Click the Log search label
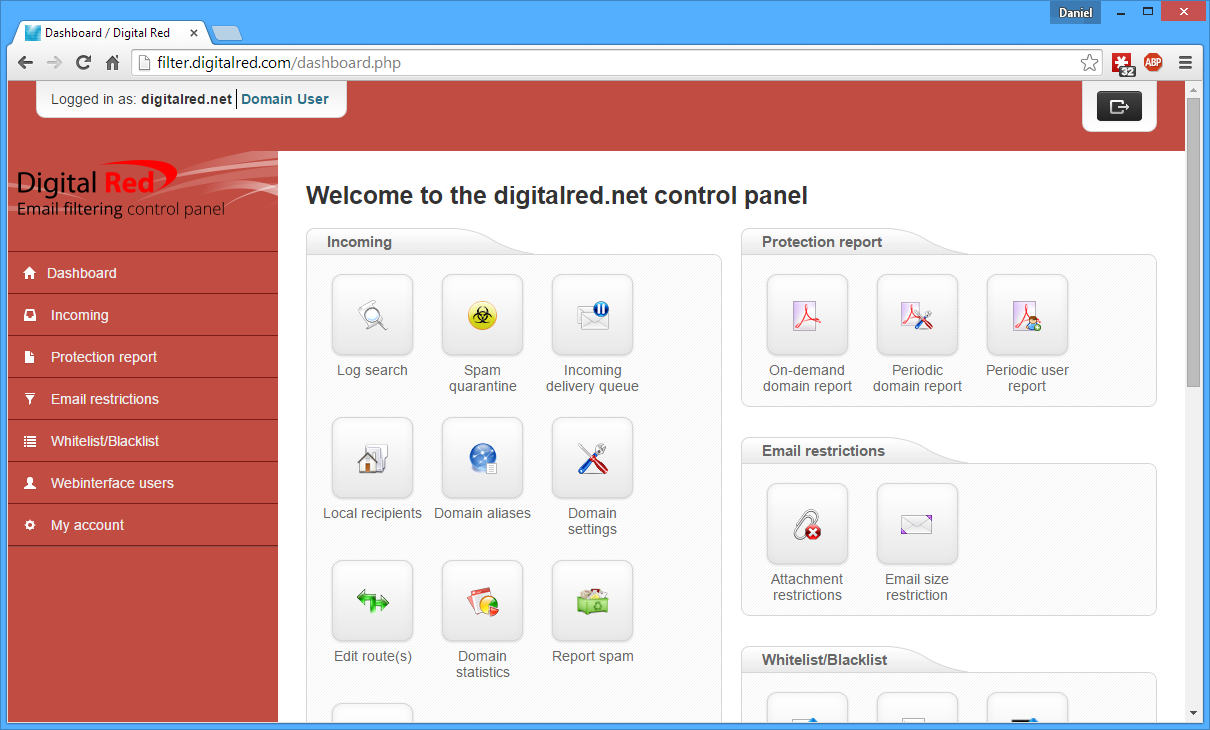This screenshot has height=730, width=1210. coord(372,370)
